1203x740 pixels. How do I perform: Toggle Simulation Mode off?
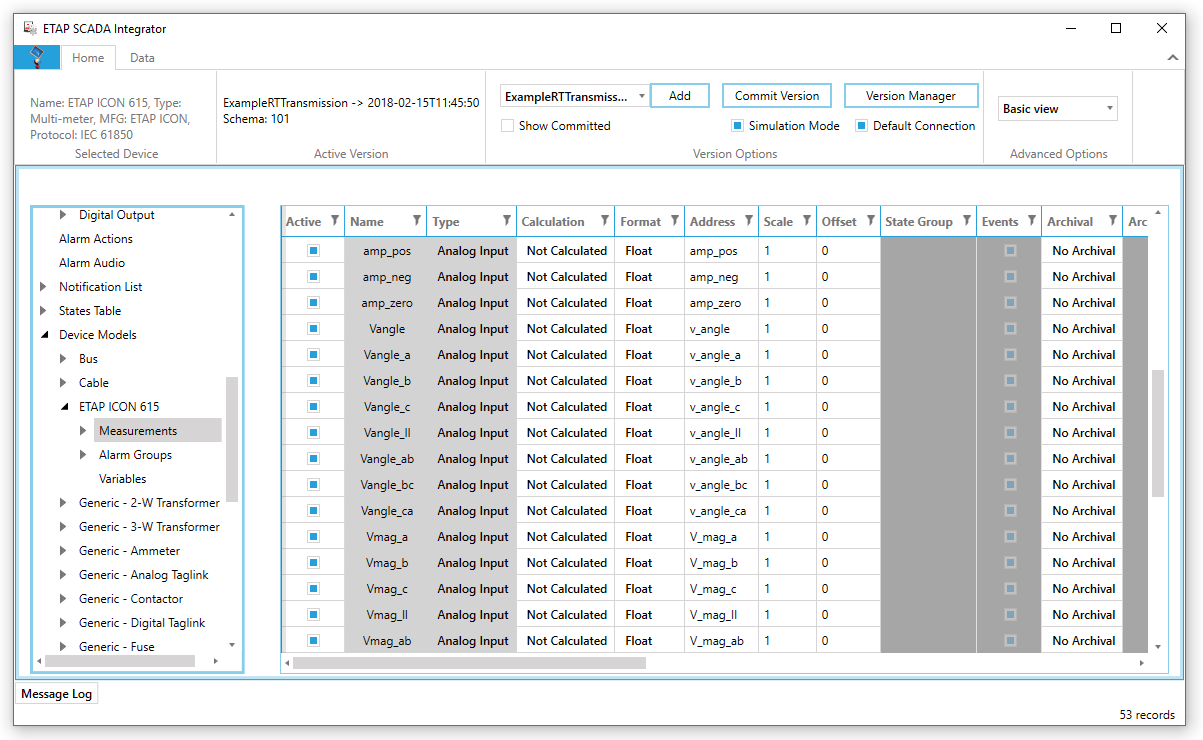tap(737, 125)
